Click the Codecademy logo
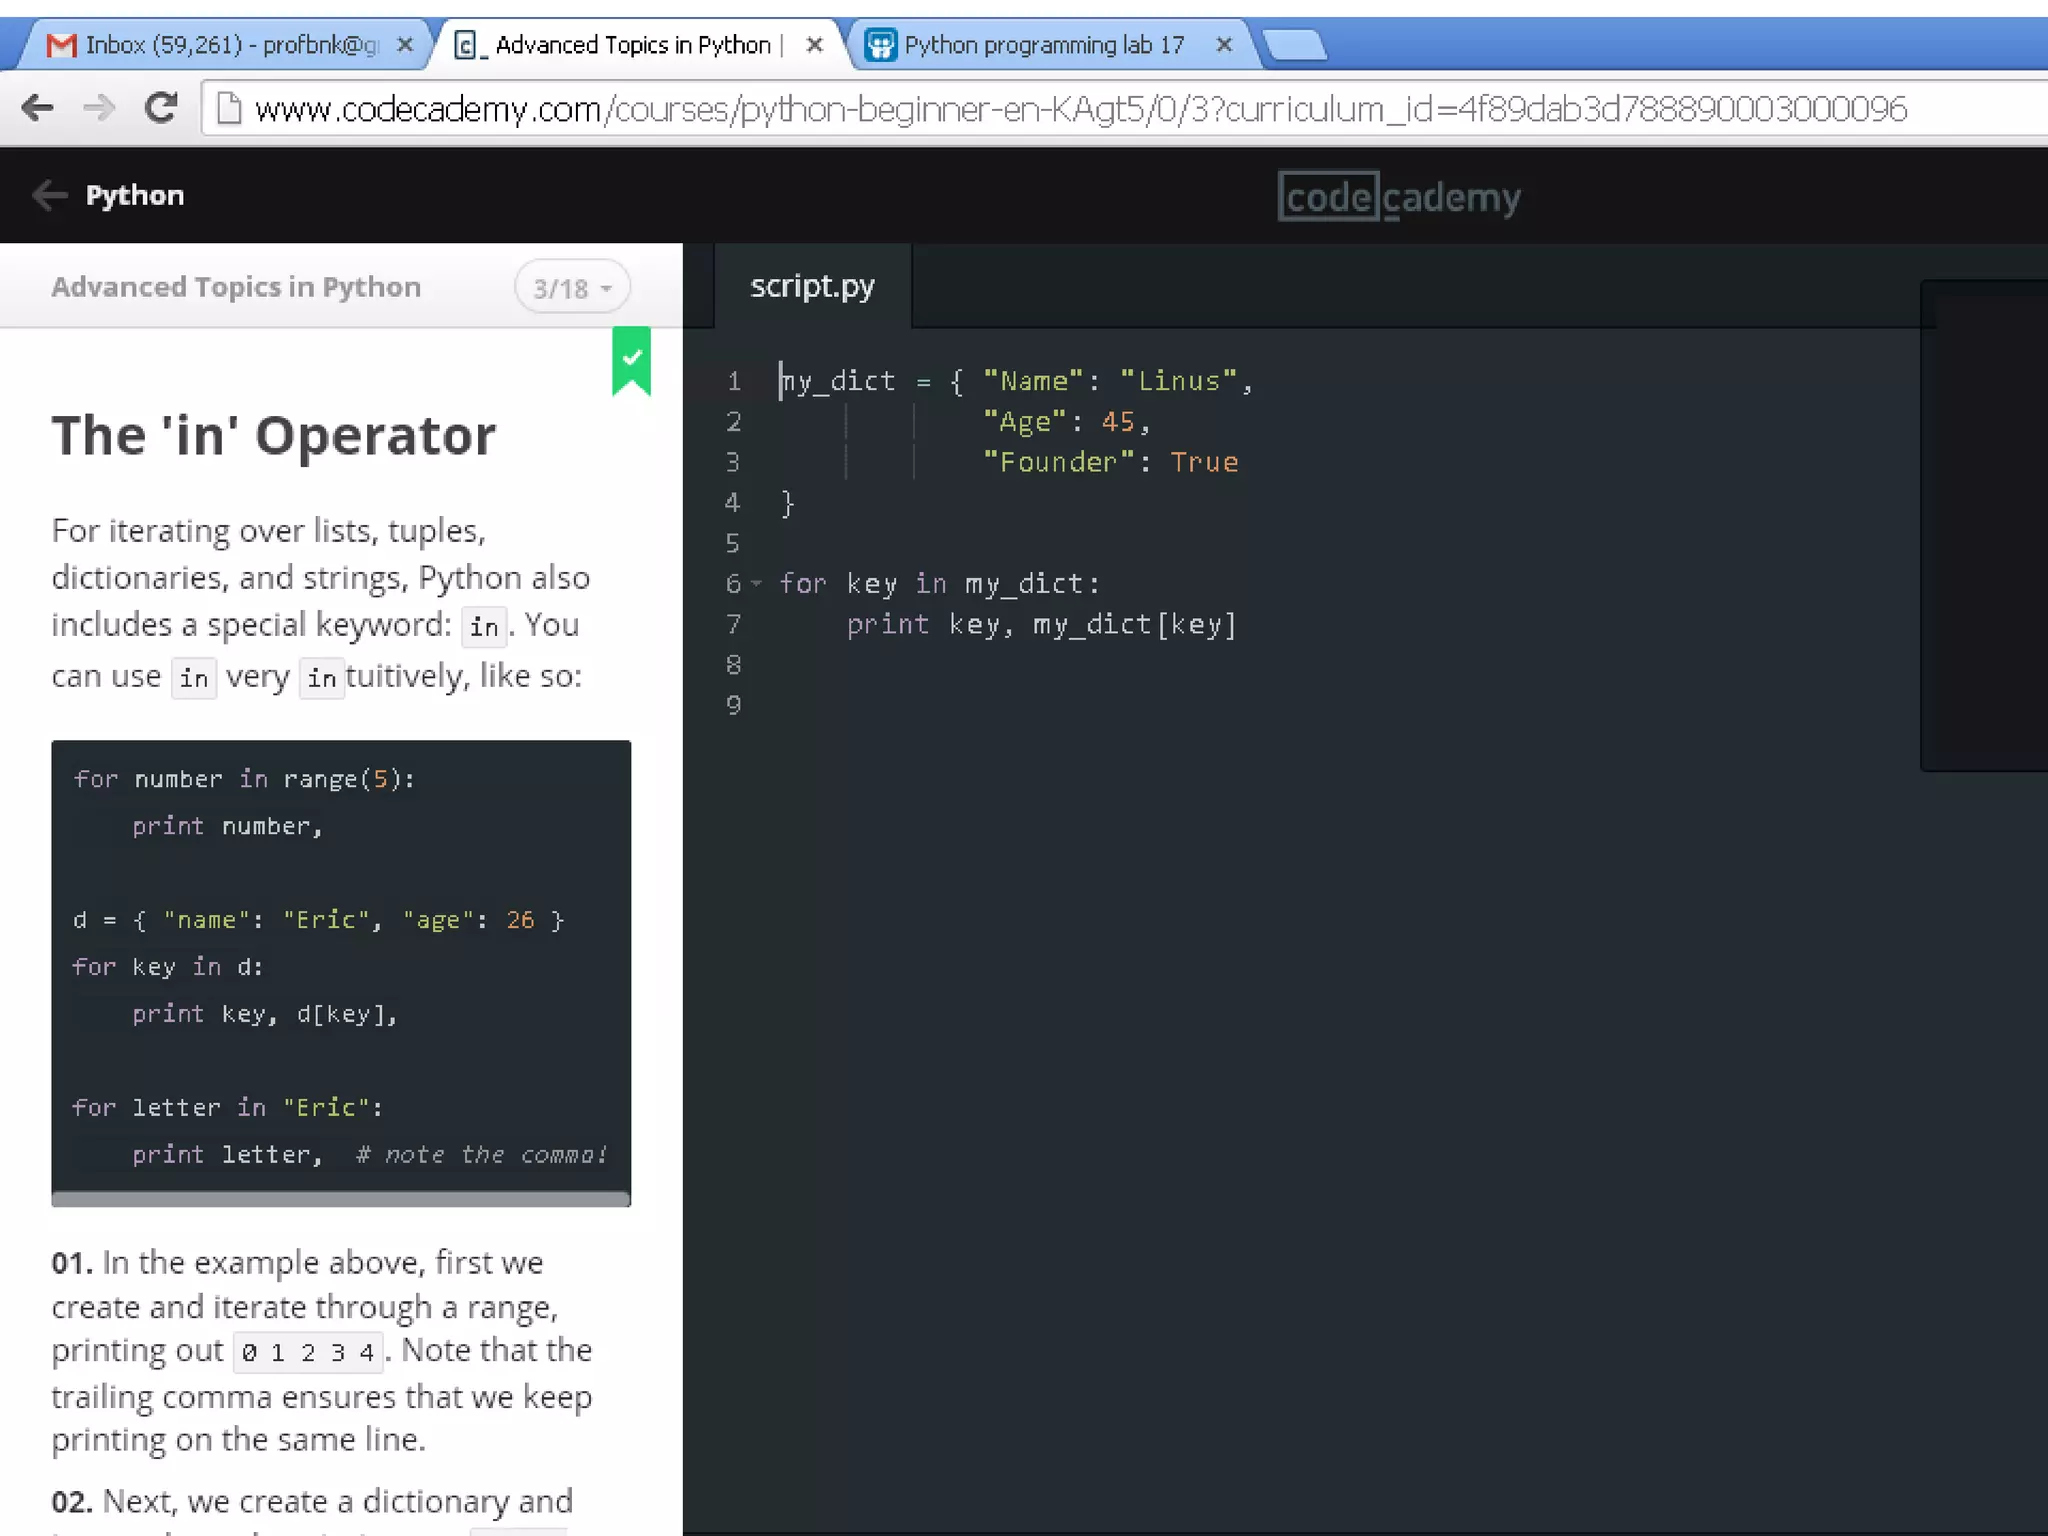 click(x=1399, y=196)
